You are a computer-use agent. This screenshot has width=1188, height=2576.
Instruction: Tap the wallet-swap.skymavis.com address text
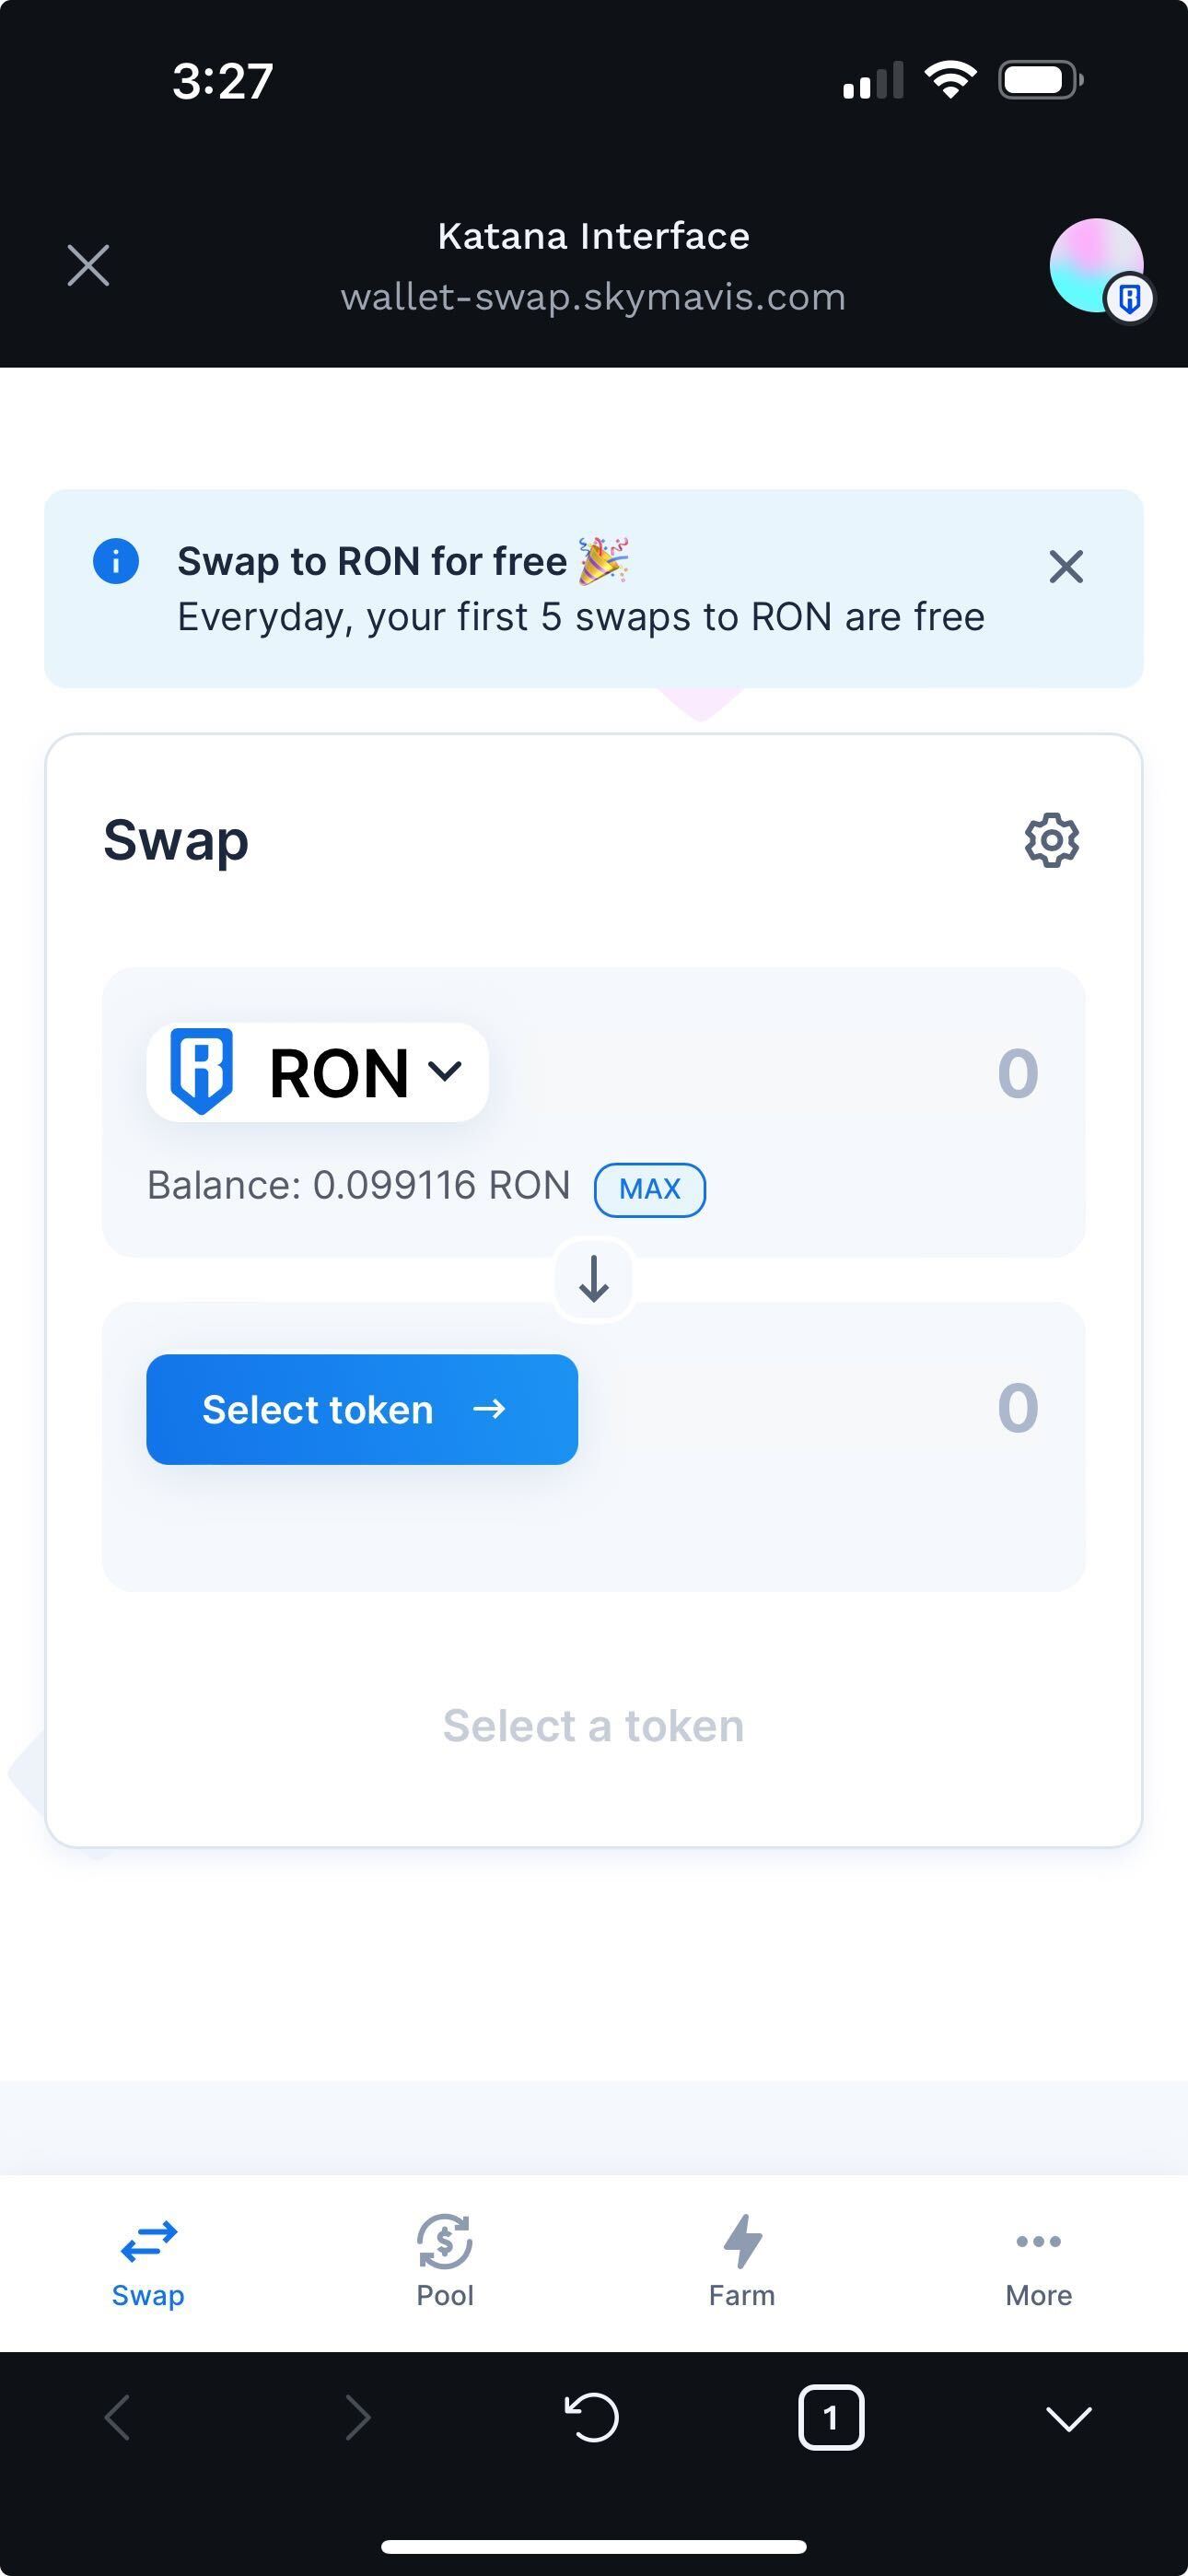[593, 296]
